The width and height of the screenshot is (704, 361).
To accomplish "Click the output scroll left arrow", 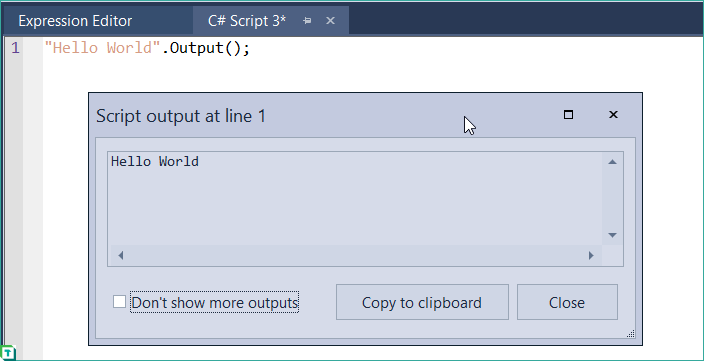I will click(120, 255).
